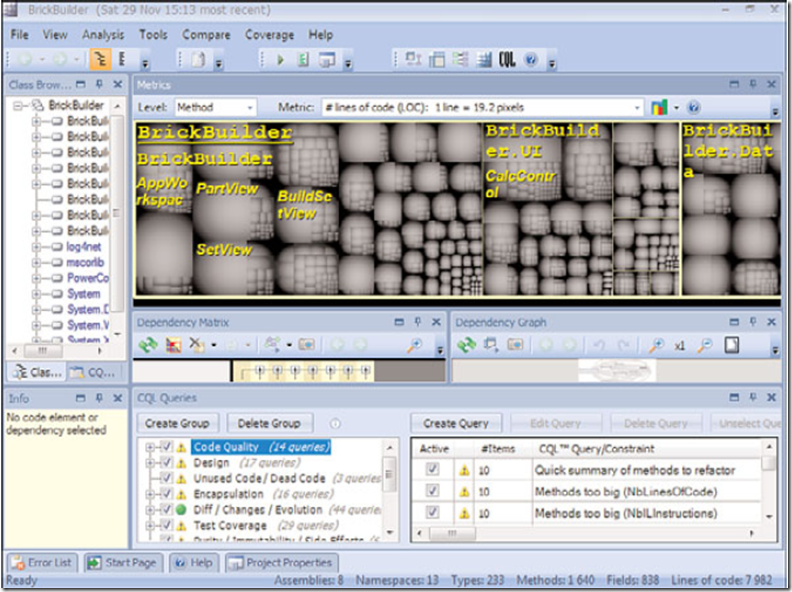Image resolution: width=792 pixels, height=592 pixels.
Task: Click the blue help icon in main toolbar
Action: [531, 60]
